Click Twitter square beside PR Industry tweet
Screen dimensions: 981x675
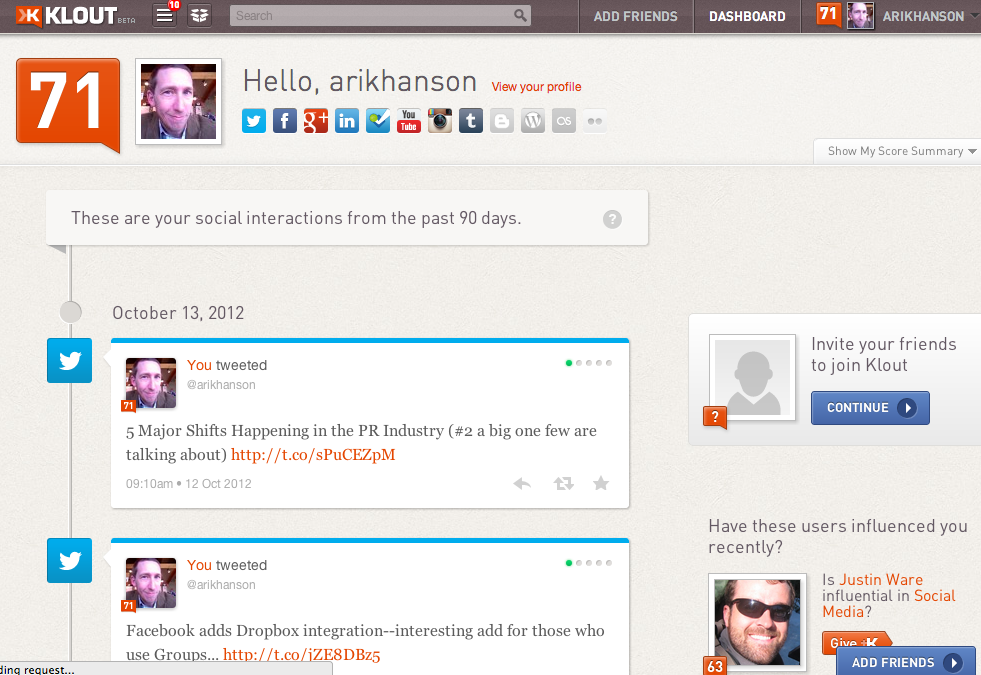coord(69,360)
